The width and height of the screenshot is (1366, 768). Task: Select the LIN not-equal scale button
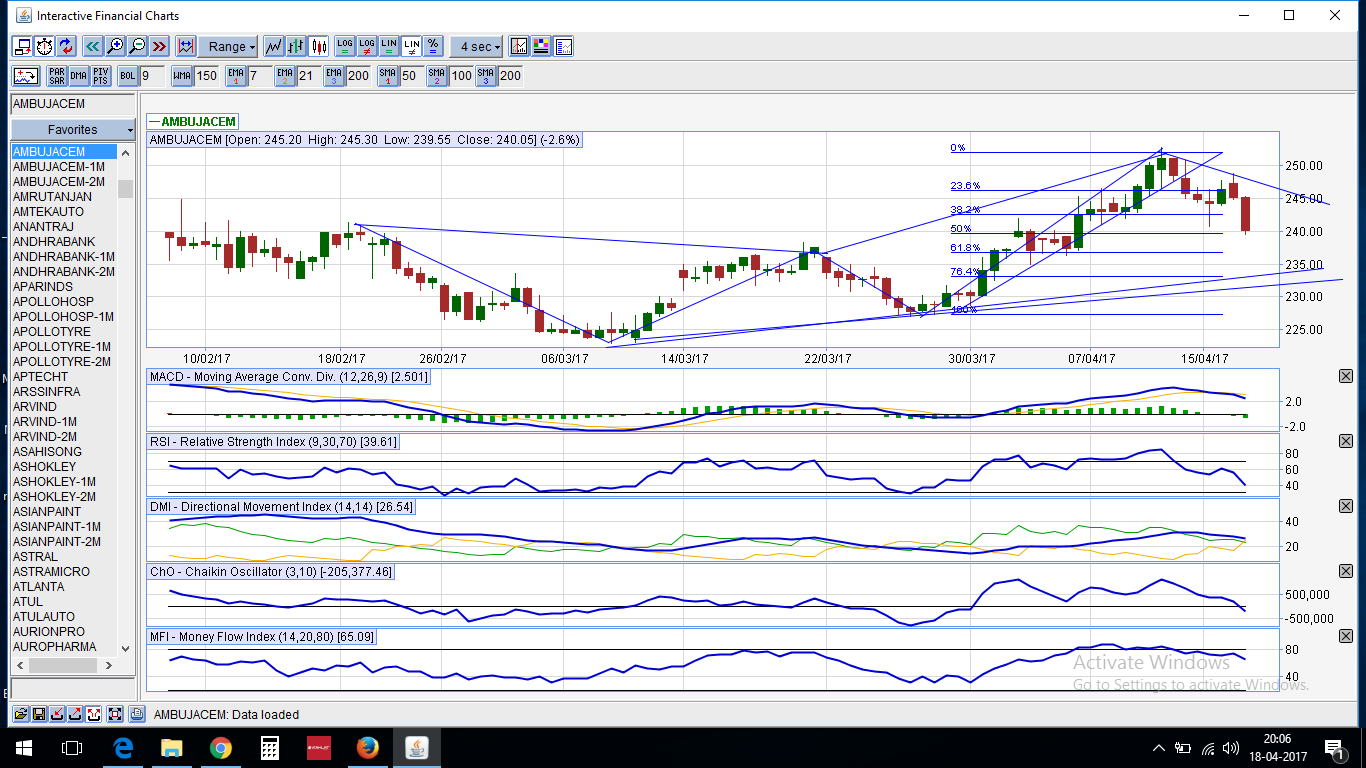(x=411, y=46)
